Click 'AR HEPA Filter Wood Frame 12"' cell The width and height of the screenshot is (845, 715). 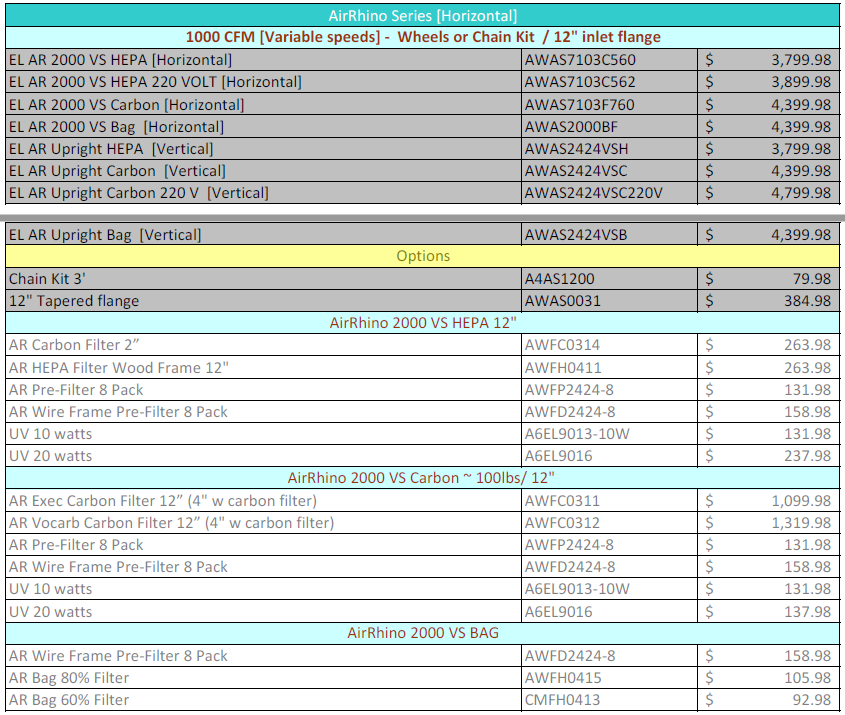point(263,367)
